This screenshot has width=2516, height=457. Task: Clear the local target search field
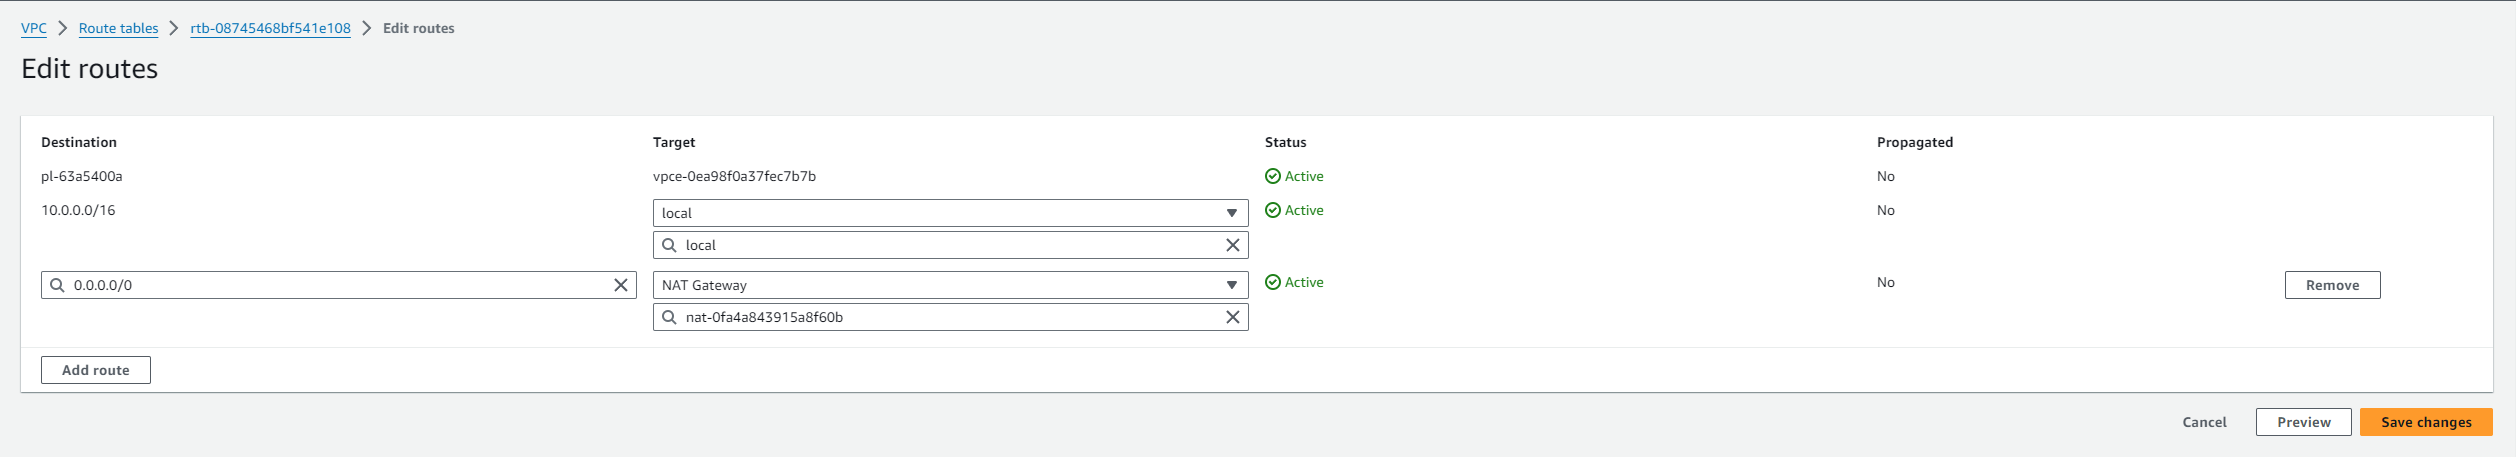1232,245
